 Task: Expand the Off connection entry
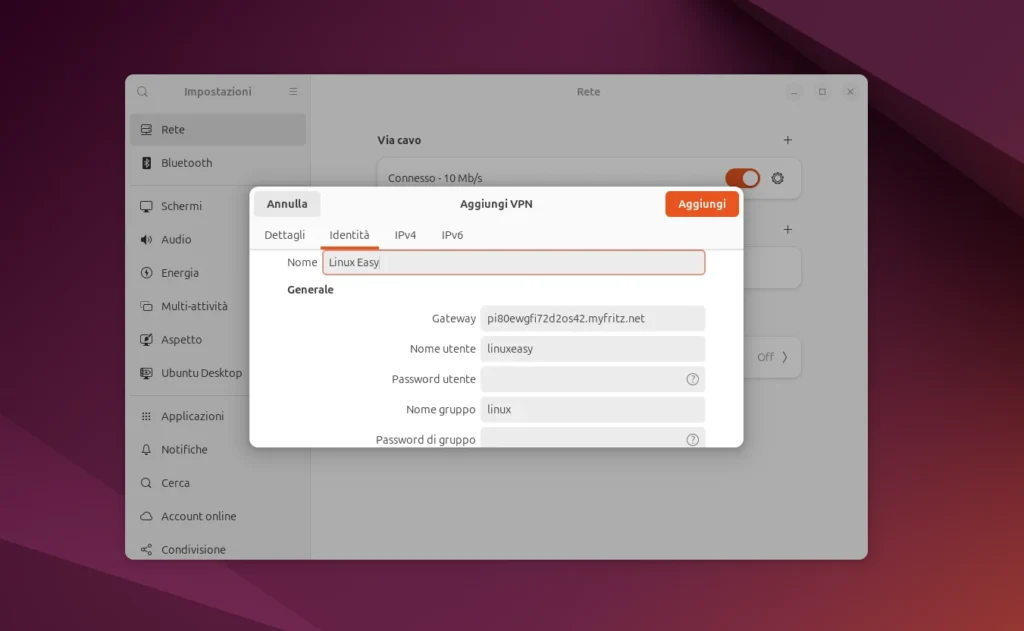(x=772, y=357)
